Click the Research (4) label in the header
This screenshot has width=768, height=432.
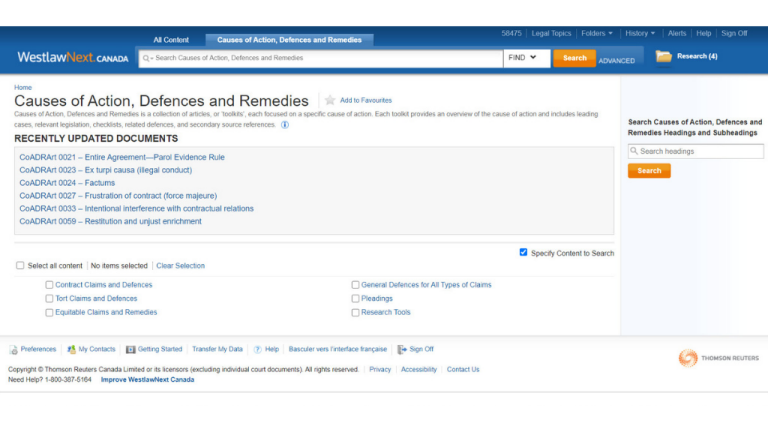click(x=697, y=56)
